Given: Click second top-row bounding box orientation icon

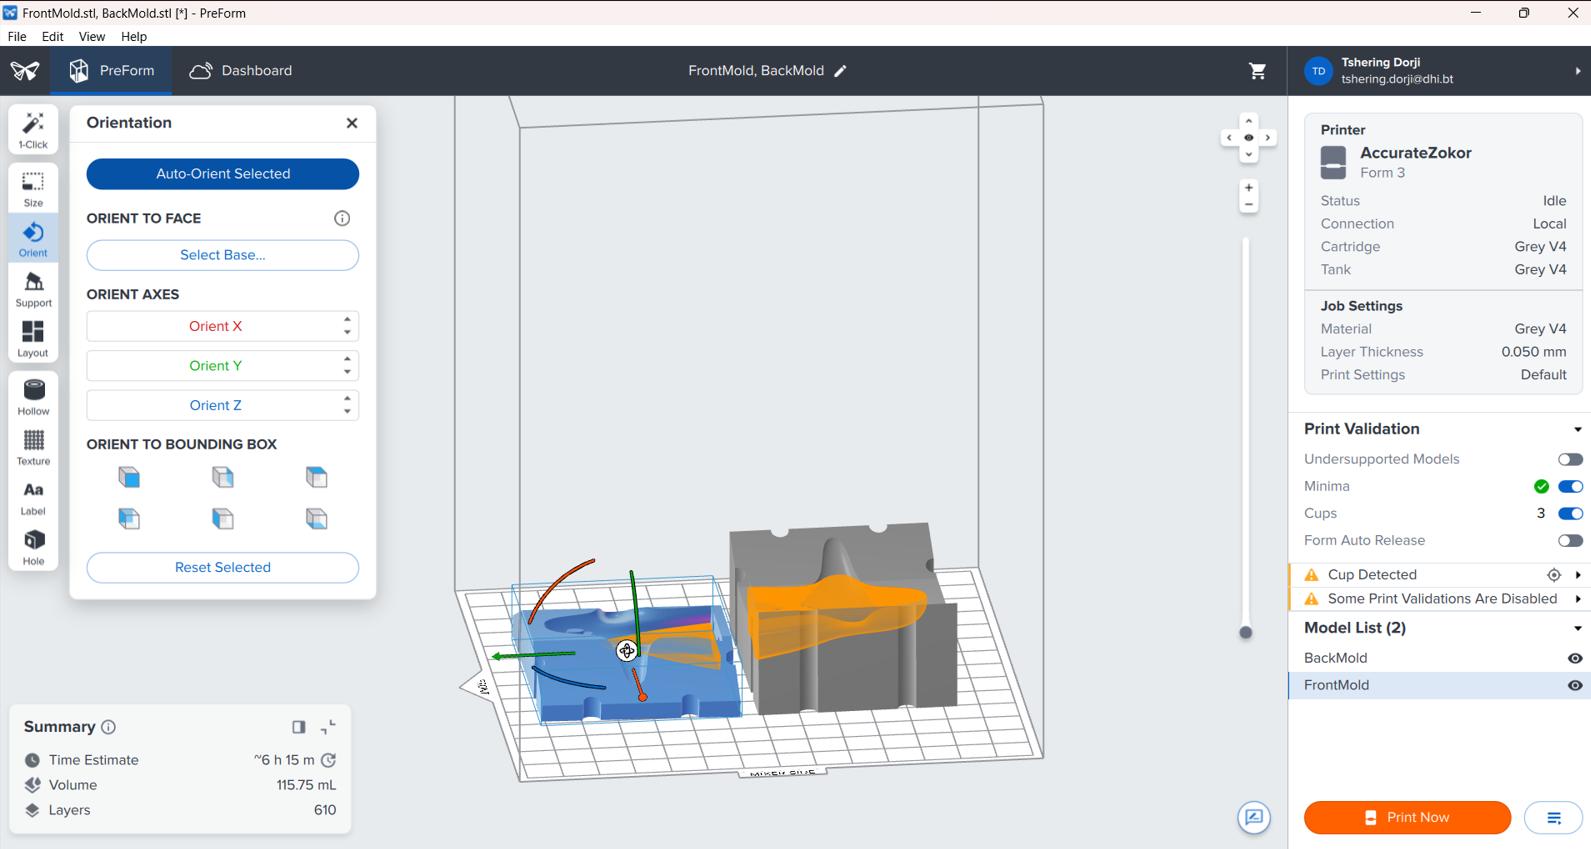Looking at the screenshot, I should [223, 477].
